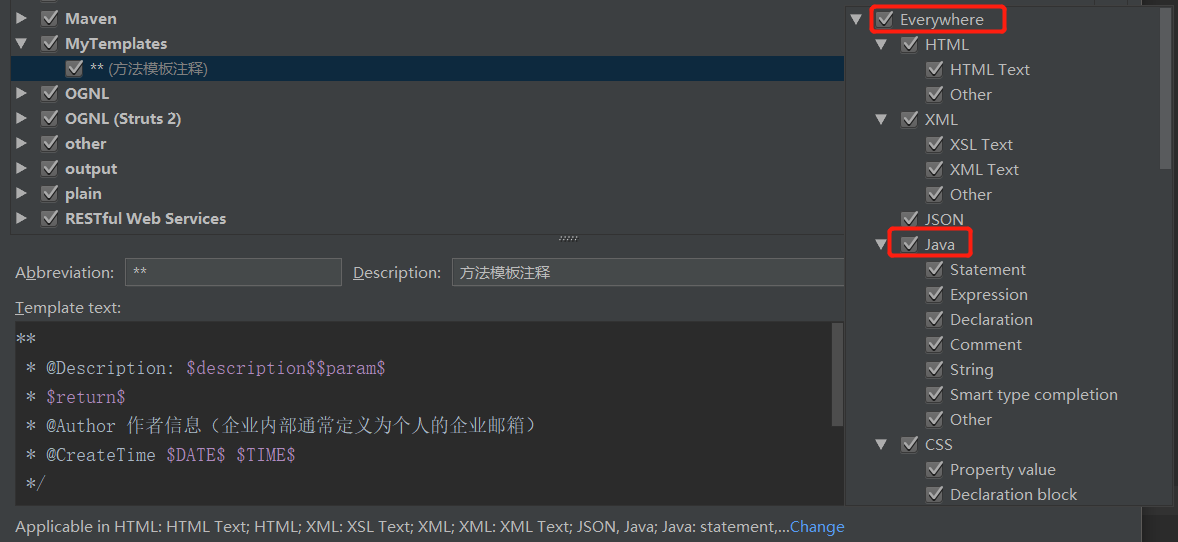Expand the other template group
This screenshot has height=542, width=1178.
pyautogui.click(x=21, y=144)
